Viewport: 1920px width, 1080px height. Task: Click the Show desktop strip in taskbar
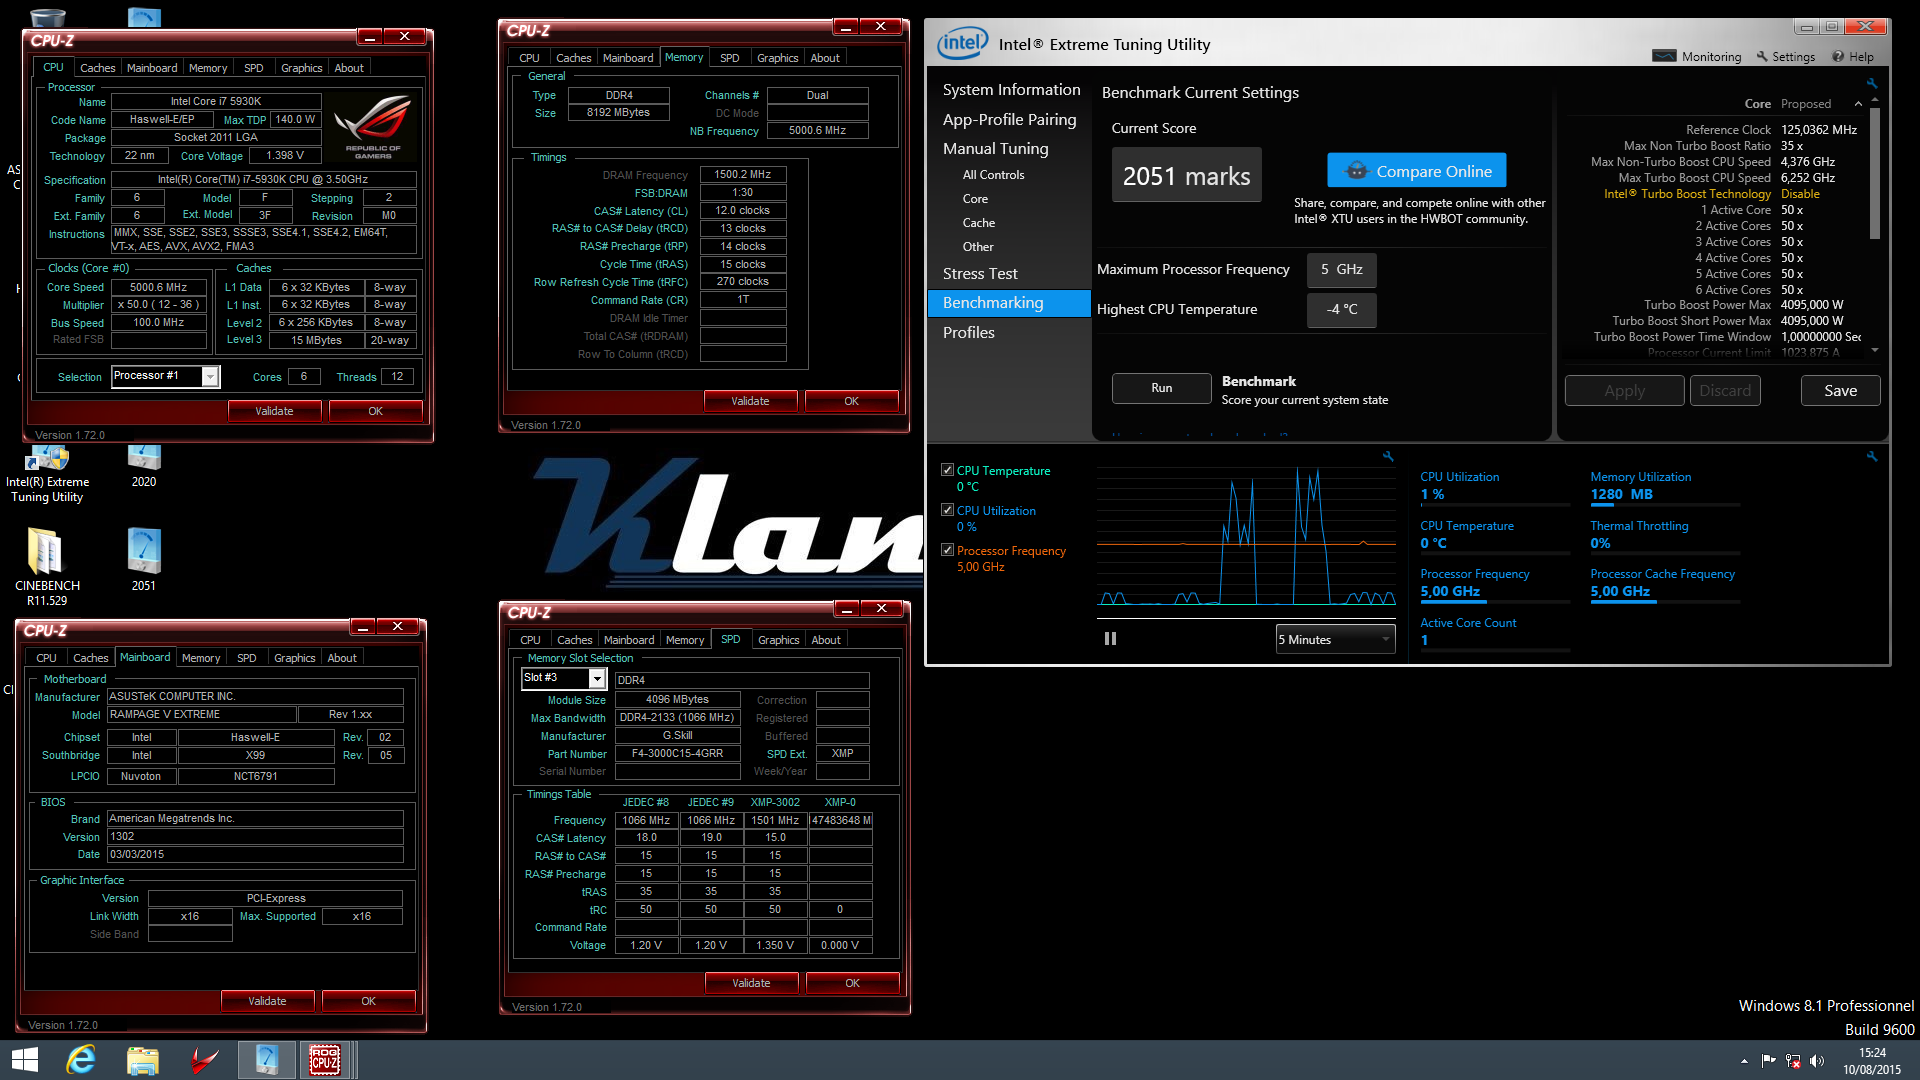point(1915,1060)
